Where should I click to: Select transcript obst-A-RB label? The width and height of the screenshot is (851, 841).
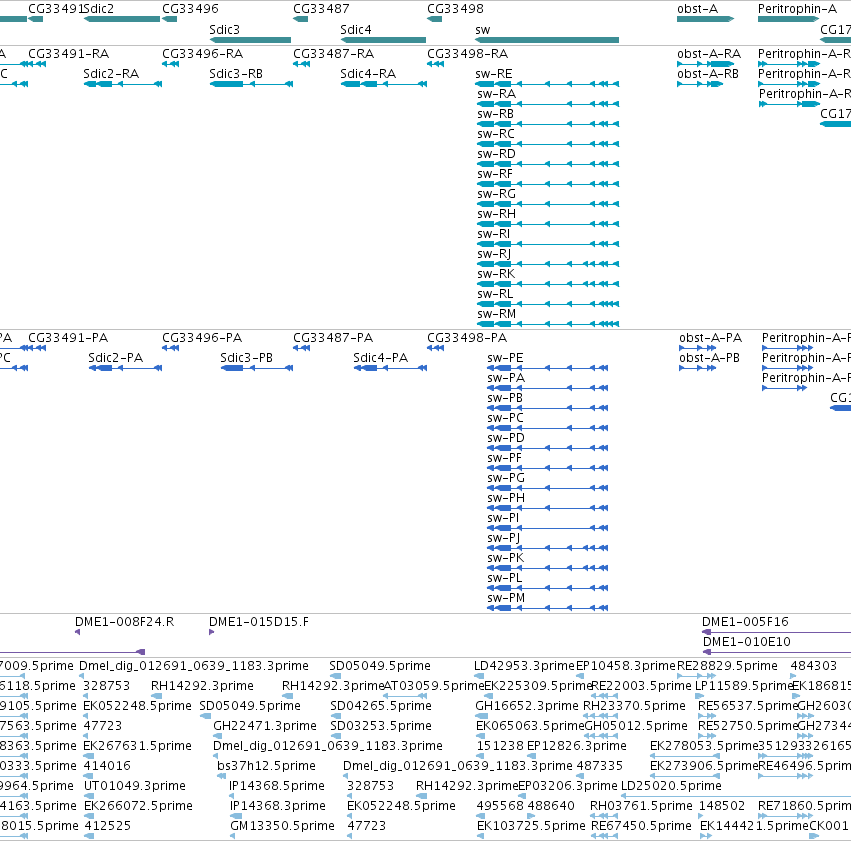coord(708,74)
